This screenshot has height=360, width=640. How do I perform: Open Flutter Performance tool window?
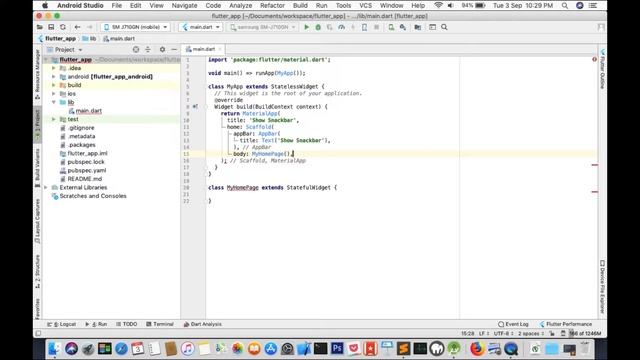point(566,324)
